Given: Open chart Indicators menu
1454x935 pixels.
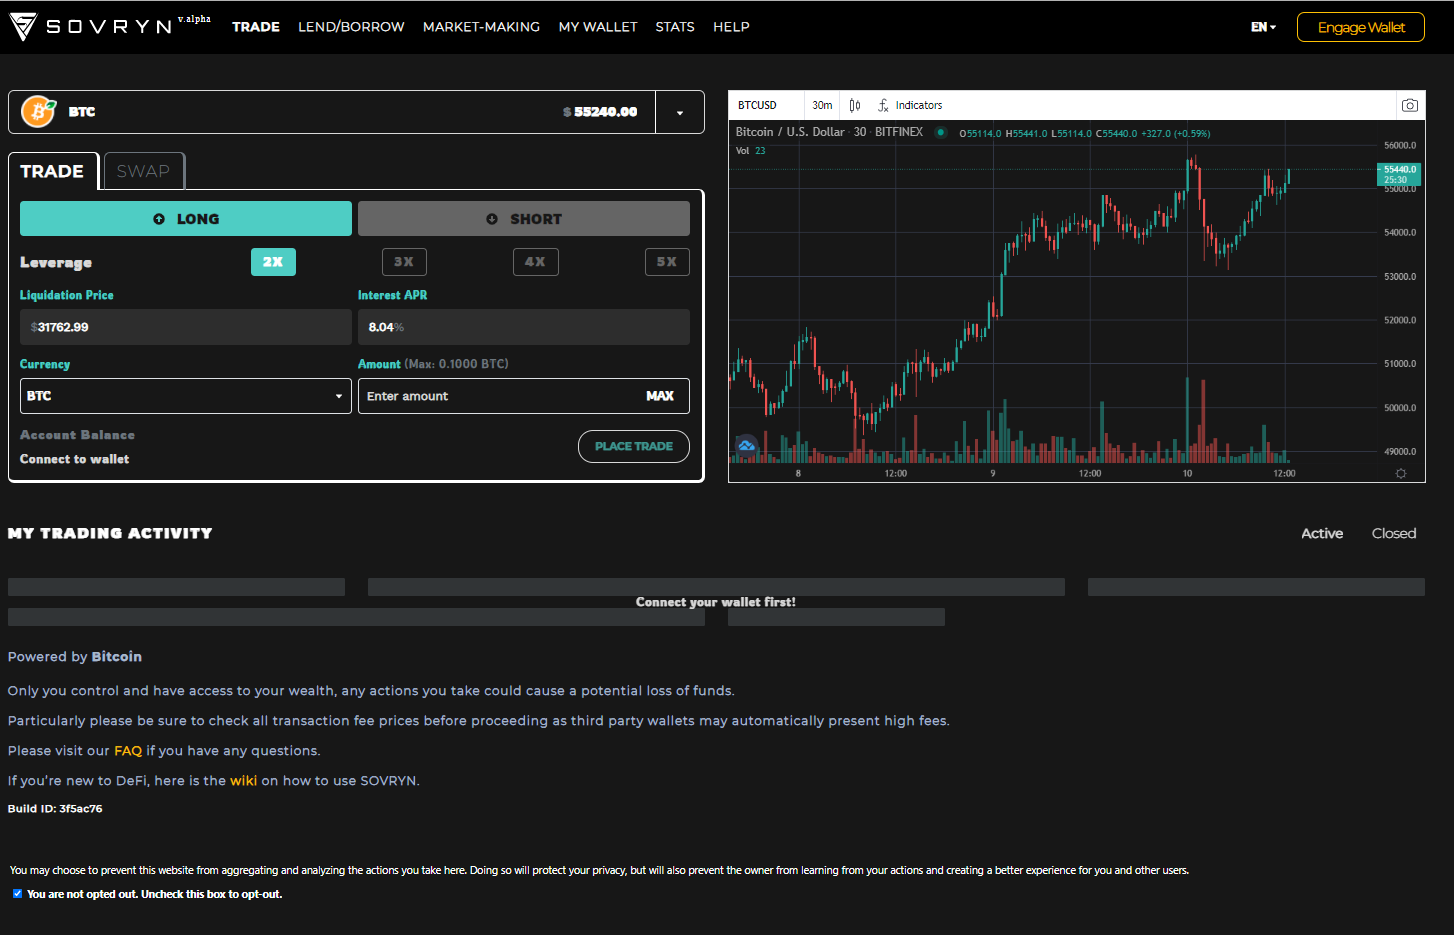Looking at the screenshot, I should coord(910,105).
